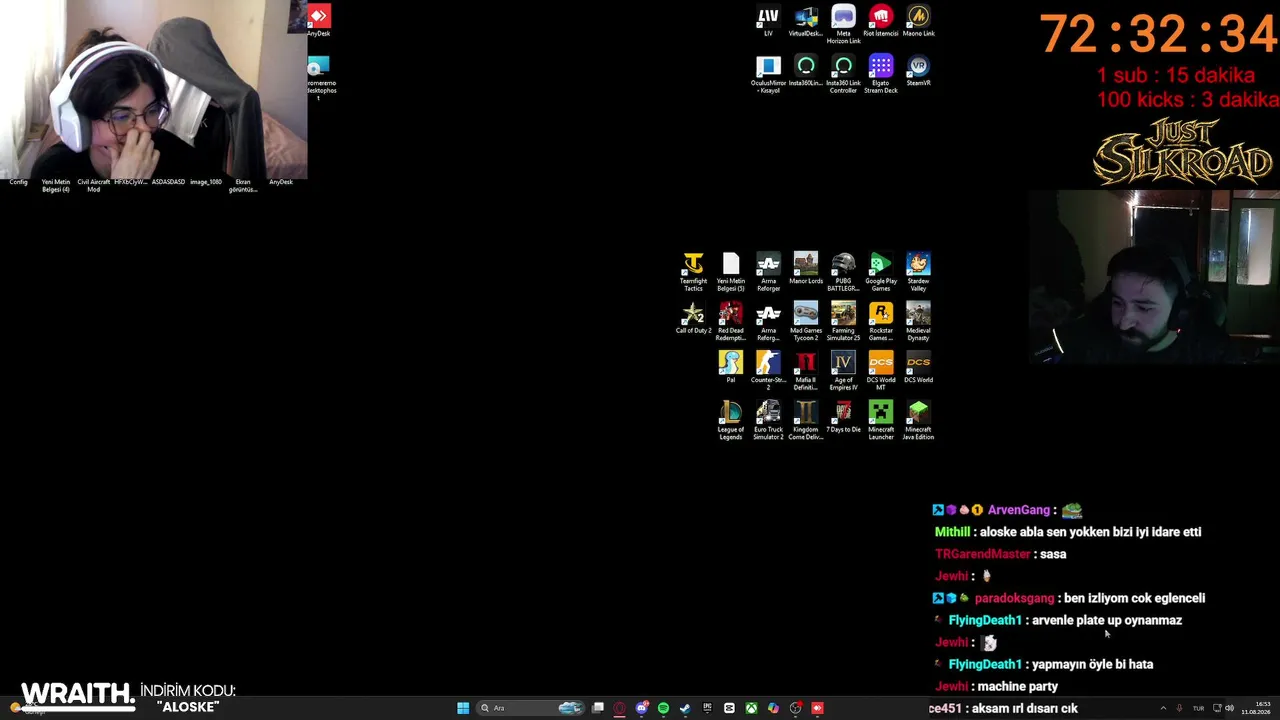Launch Mad Games Tycoon 2

[806, 322]
